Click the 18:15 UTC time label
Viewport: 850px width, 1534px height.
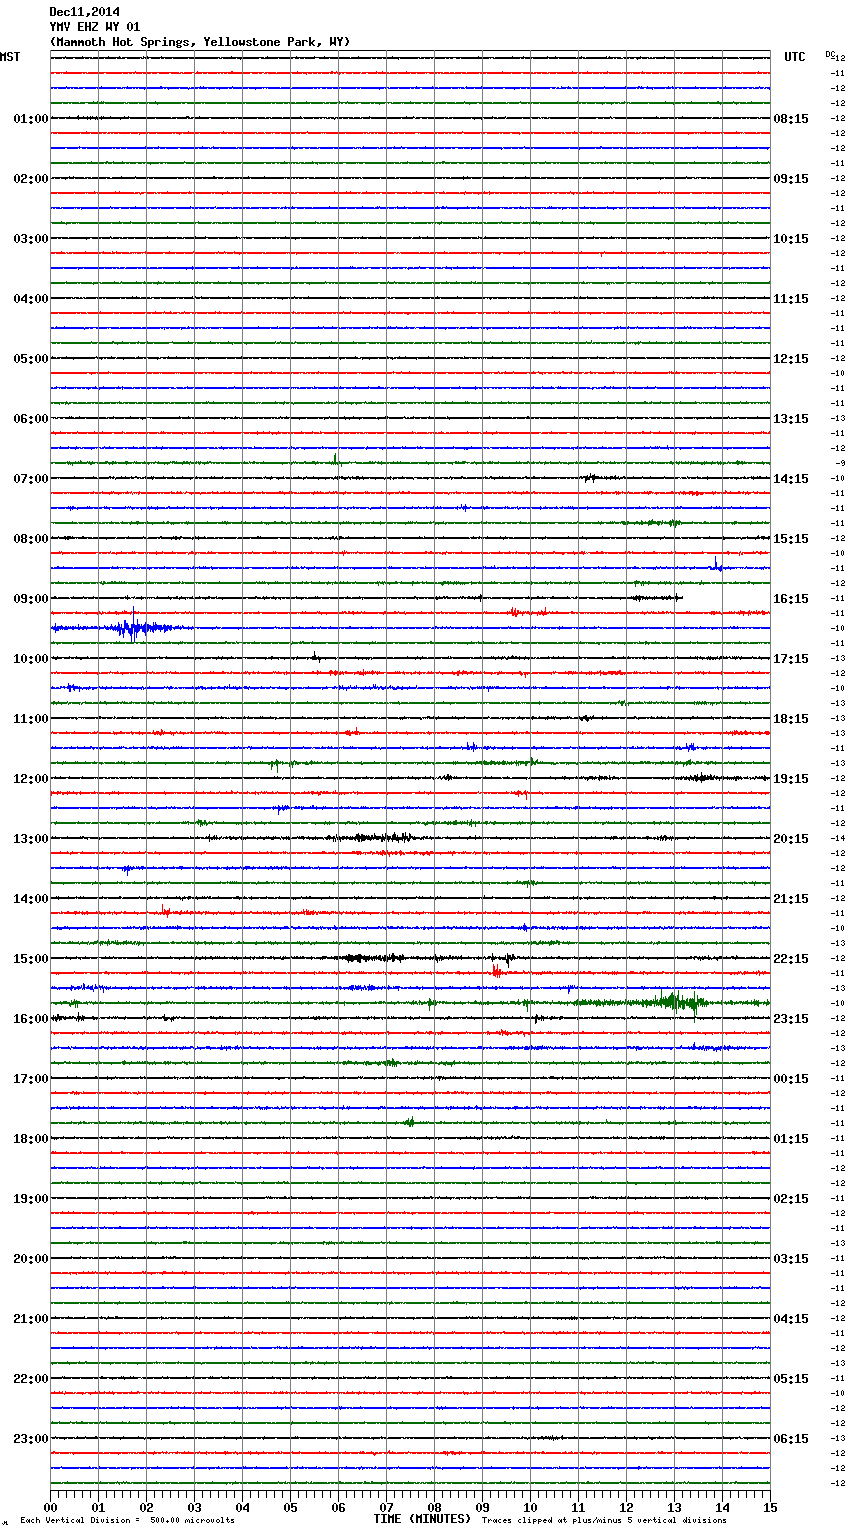791,719
